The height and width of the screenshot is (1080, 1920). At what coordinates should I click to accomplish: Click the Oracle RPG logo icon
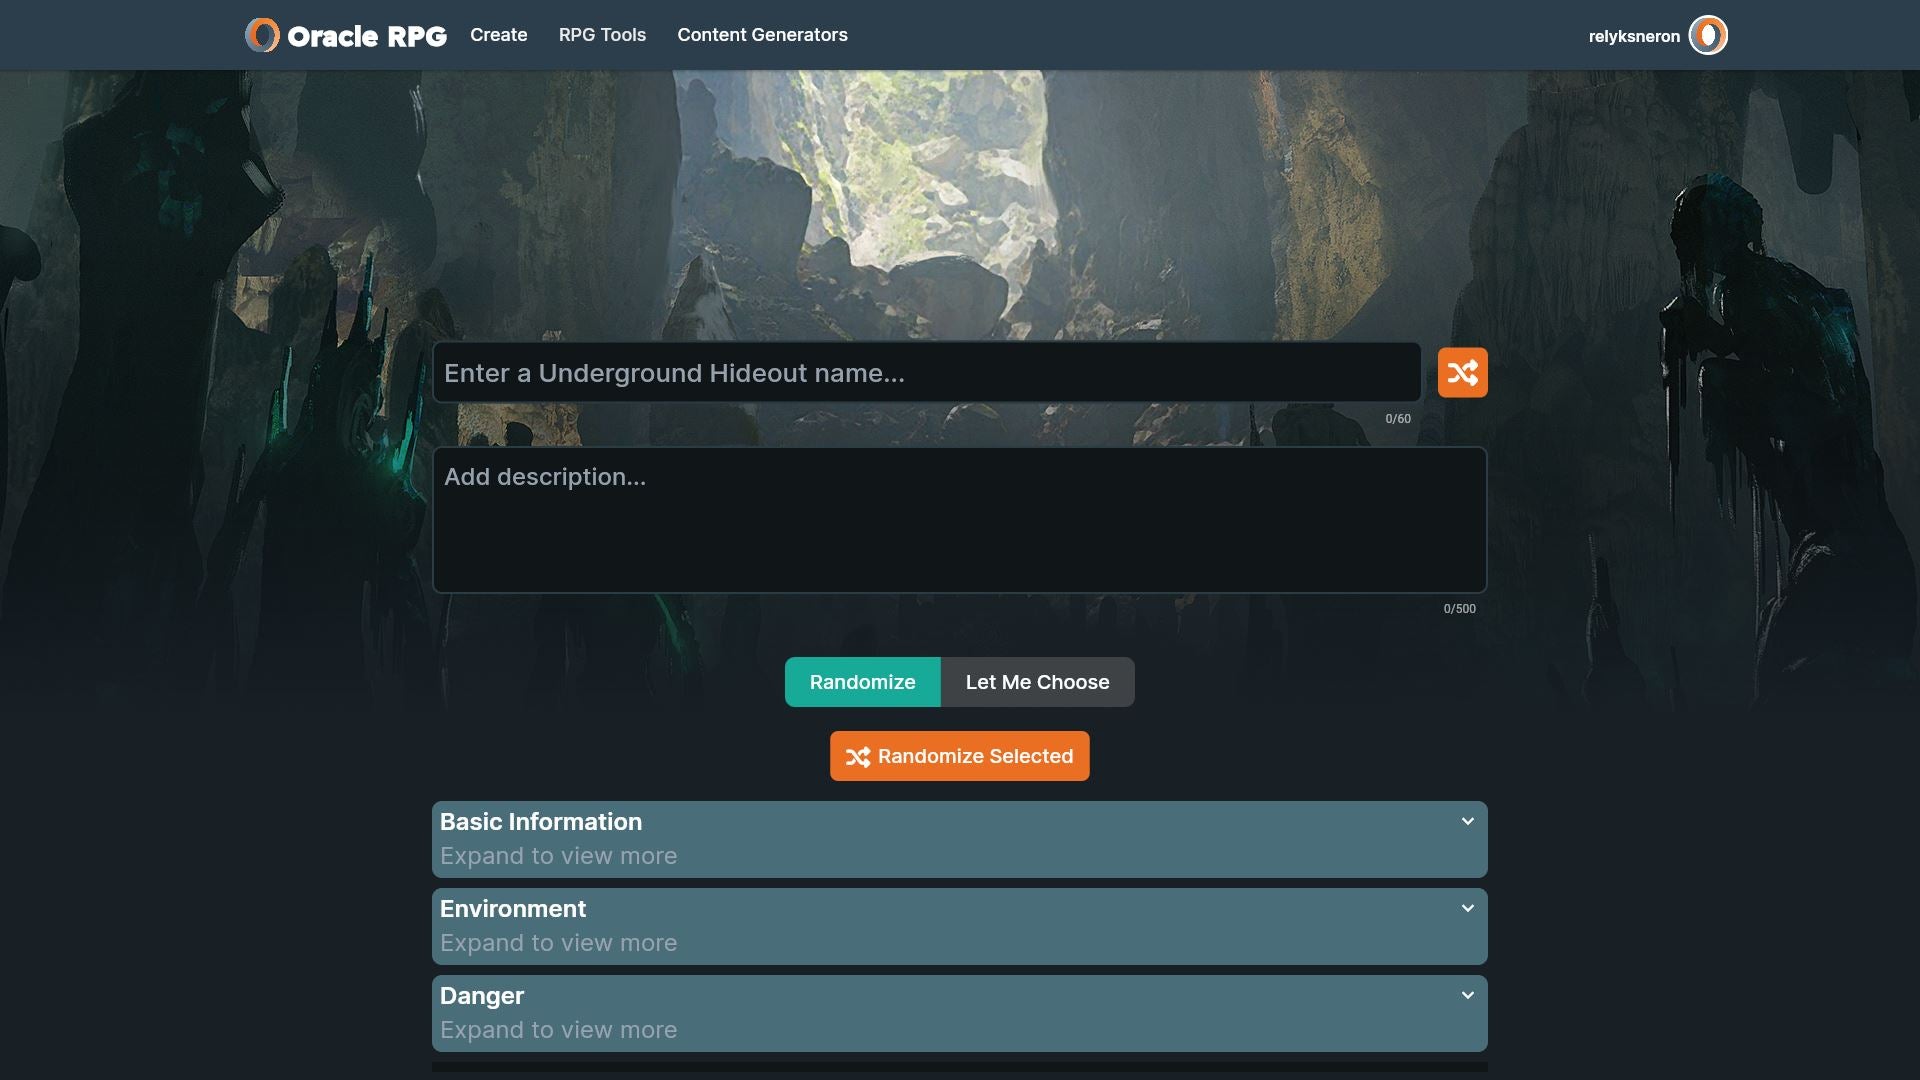tap(262, 35)
